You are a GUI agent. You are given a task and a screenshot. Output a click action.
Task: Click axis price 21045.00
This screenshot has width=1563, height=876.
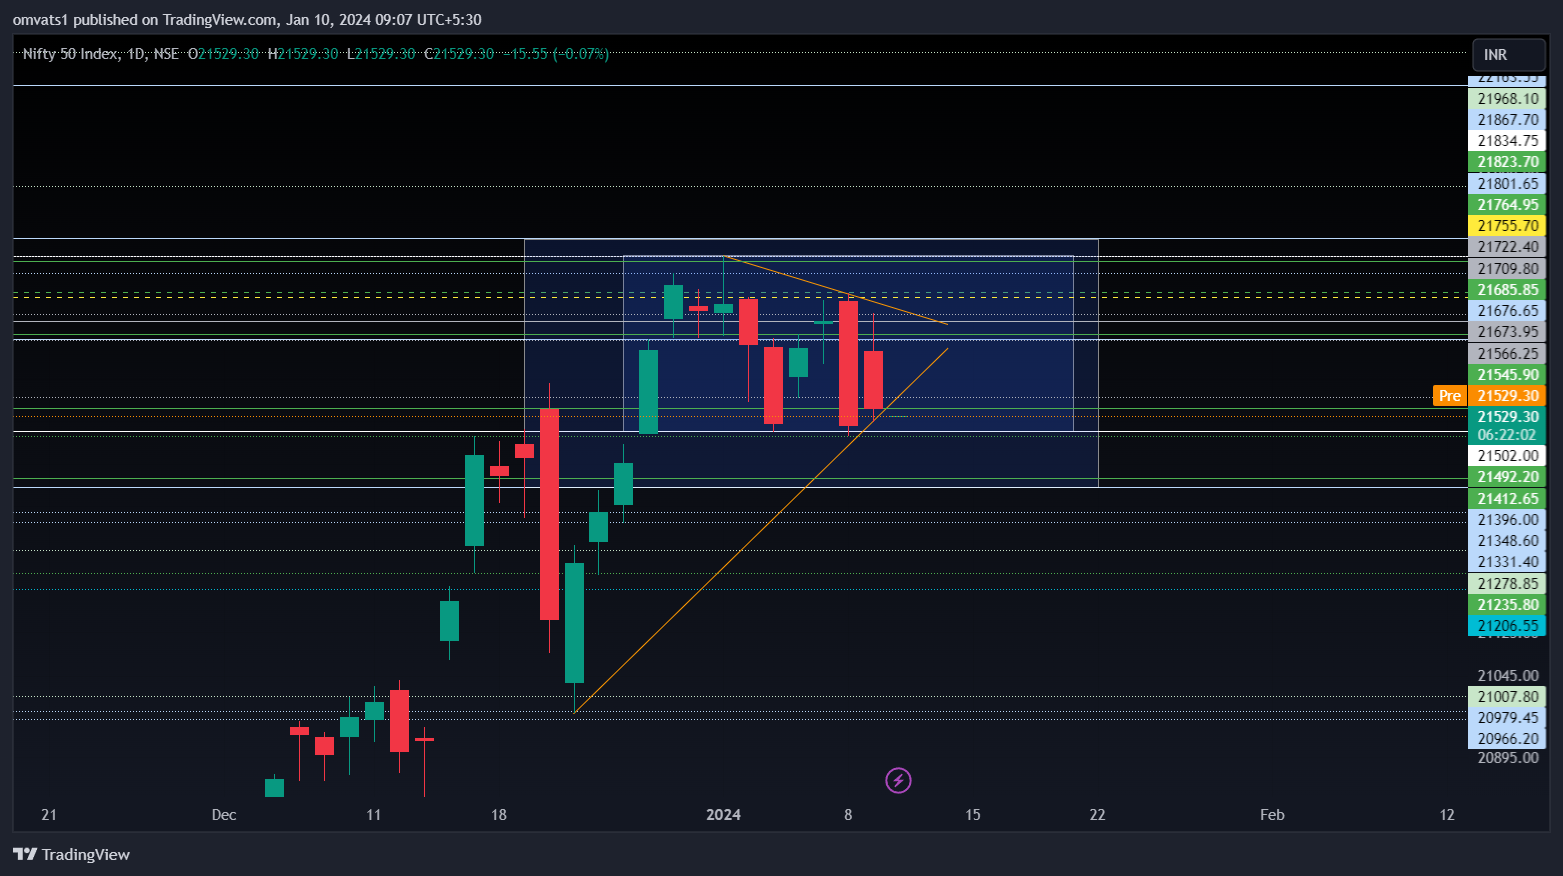pos(1507,676)
